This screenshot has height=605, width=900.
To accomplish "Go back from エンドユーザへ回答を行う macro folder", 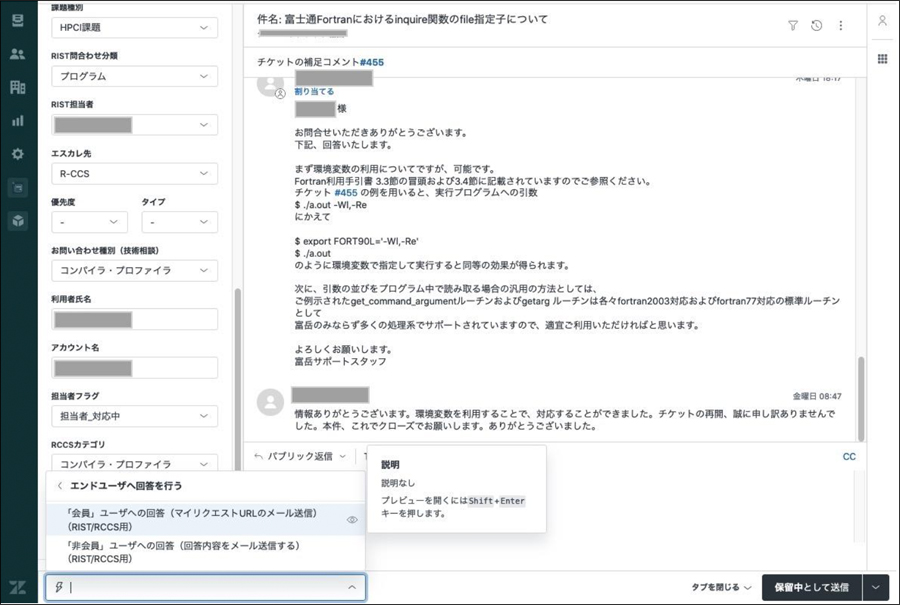I will (x=60, y=486).
